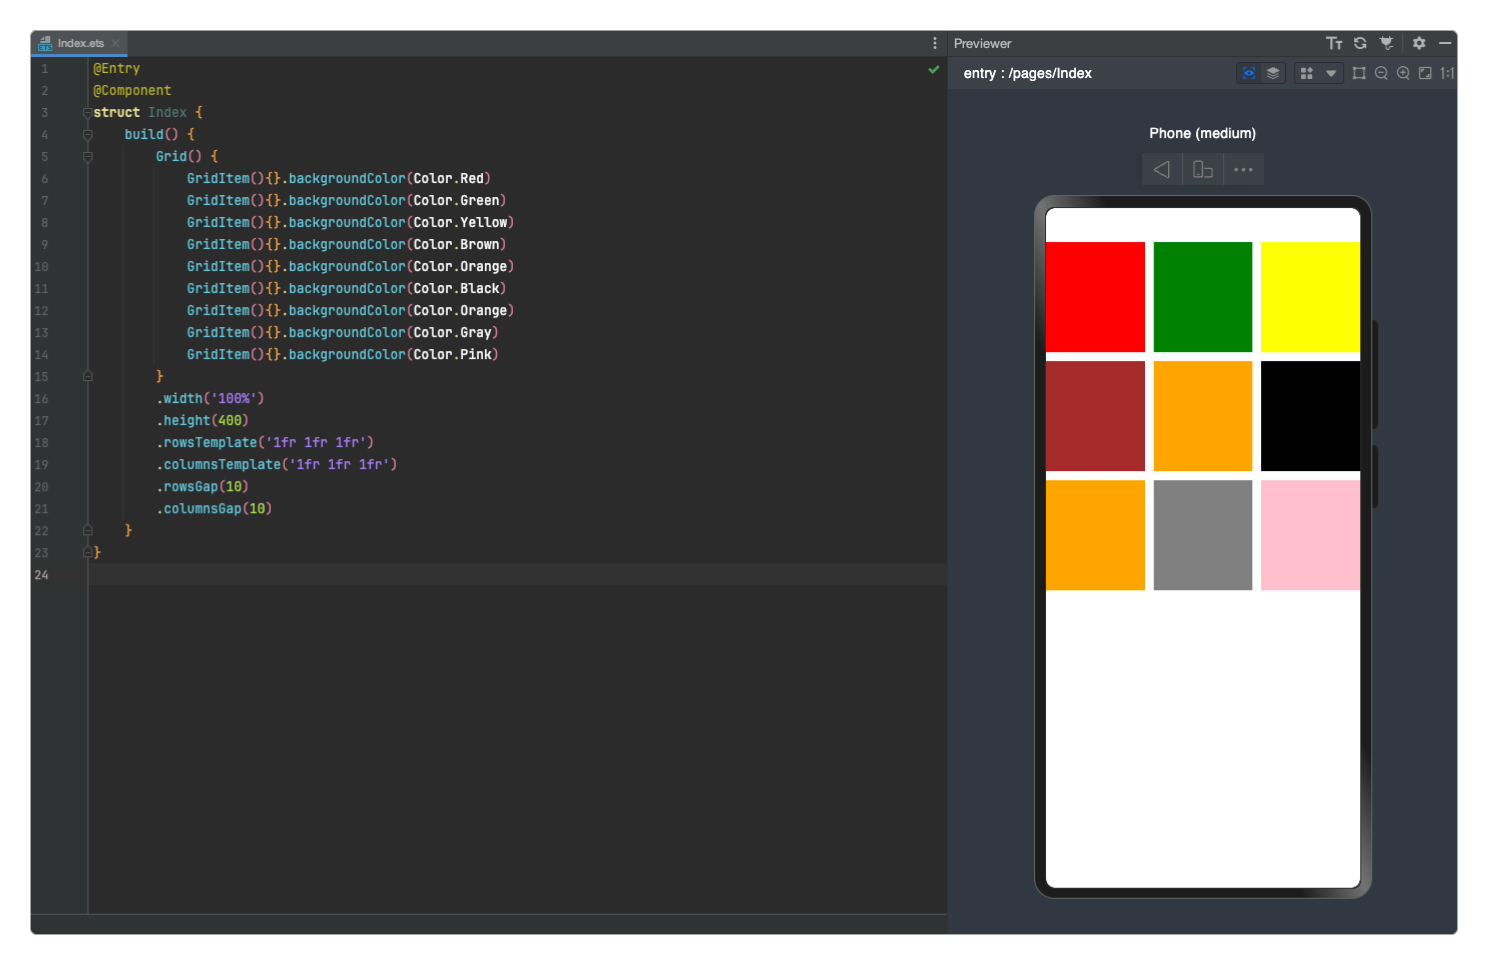This screenshot has width=1488, height=965.
Task: Refresh the Previewer with the reload icon
Action: click(1360, 43)
